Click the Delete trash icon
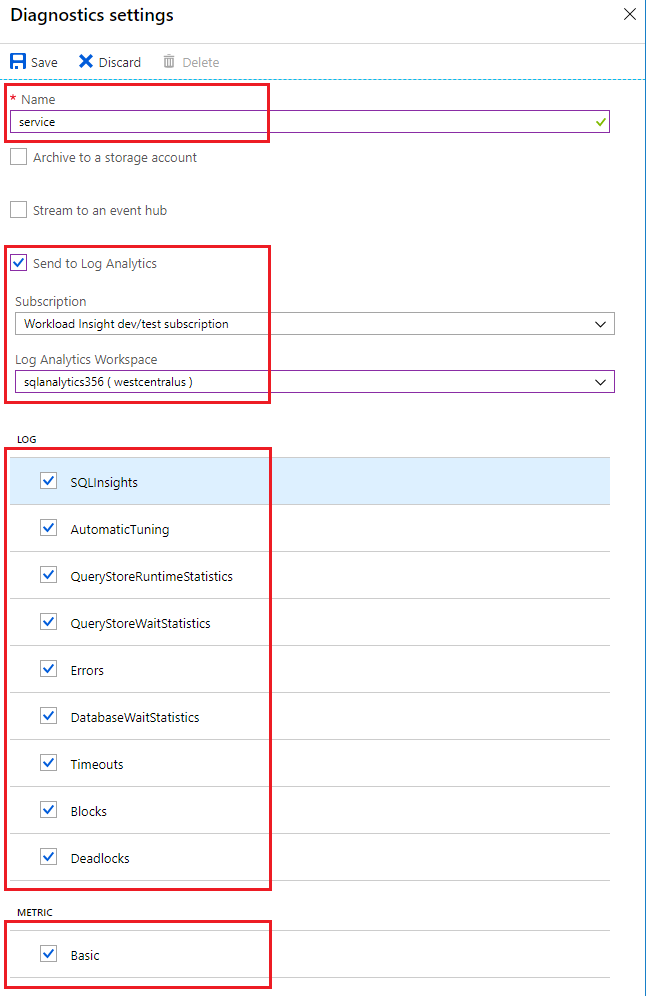 [x=168, y=62]
